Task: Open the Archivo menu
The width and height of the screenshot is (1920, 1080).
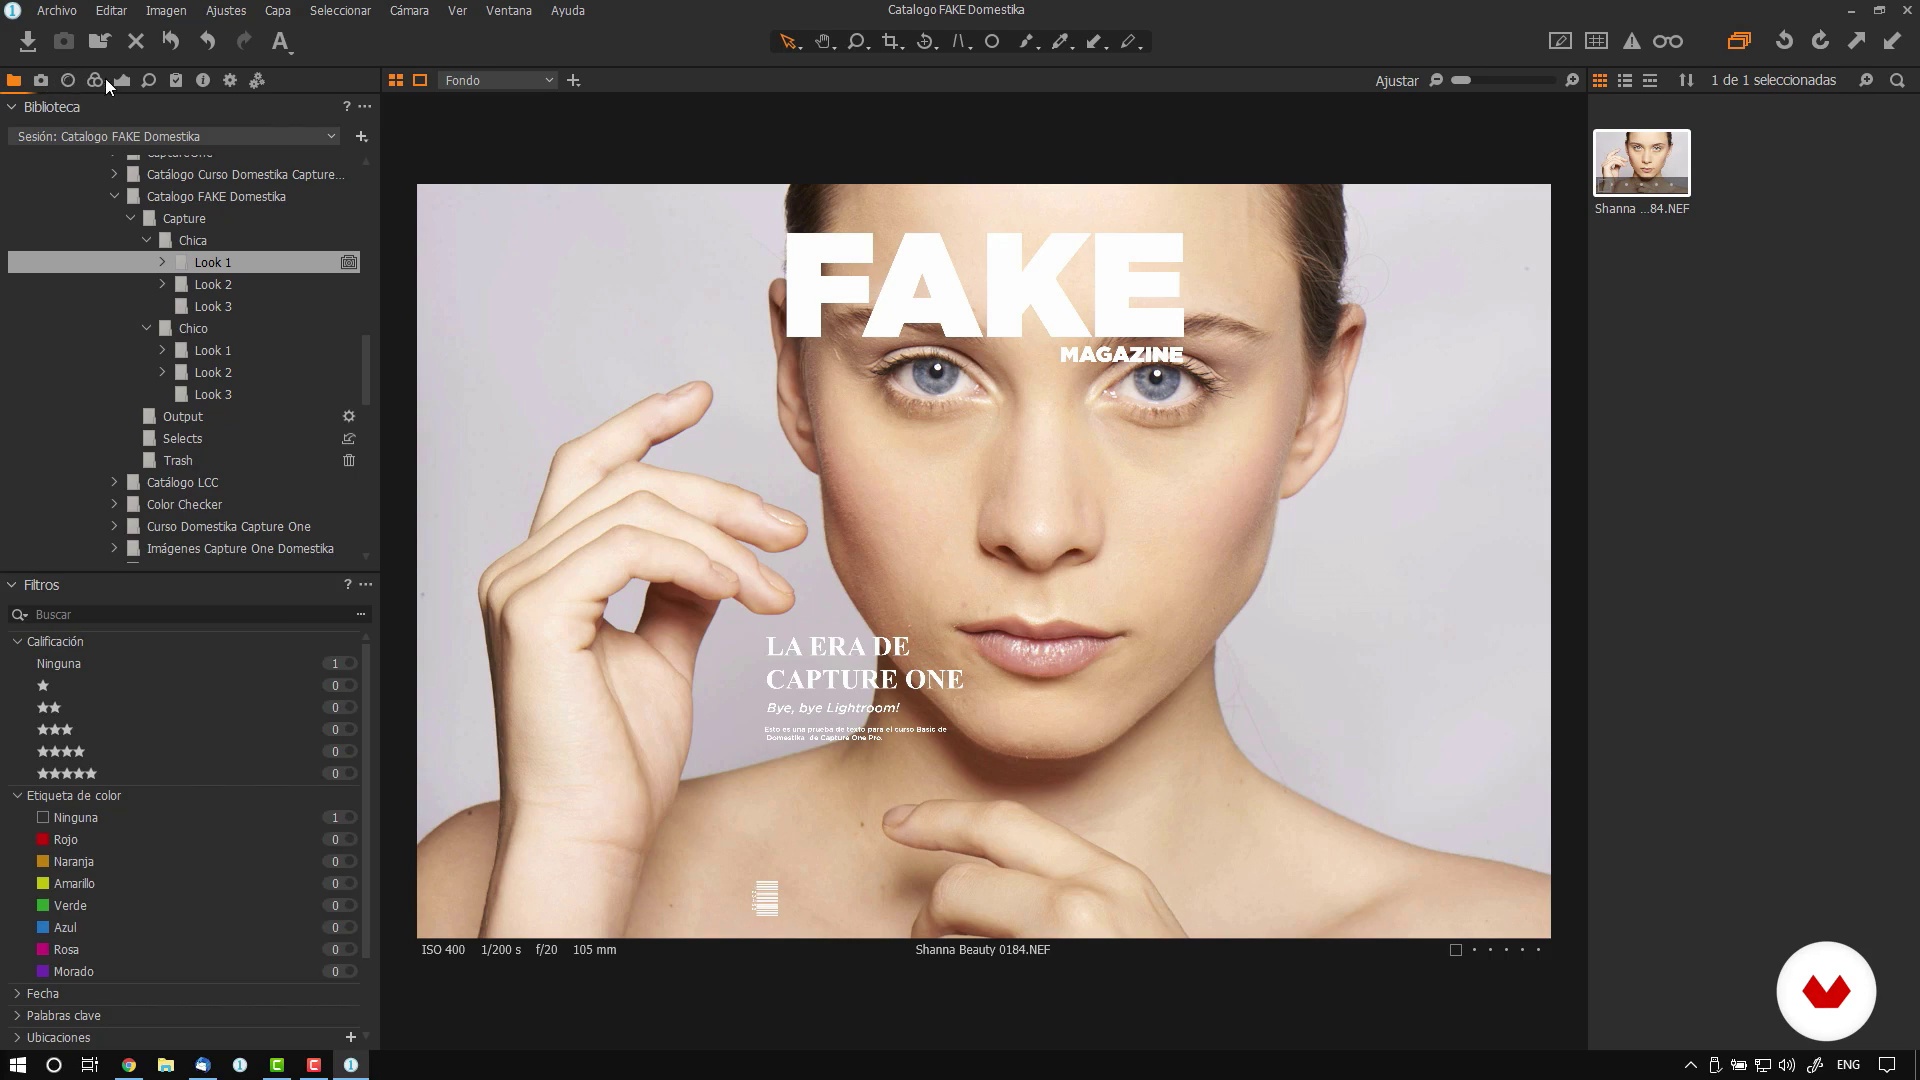Action: click(x=57, y=10)
